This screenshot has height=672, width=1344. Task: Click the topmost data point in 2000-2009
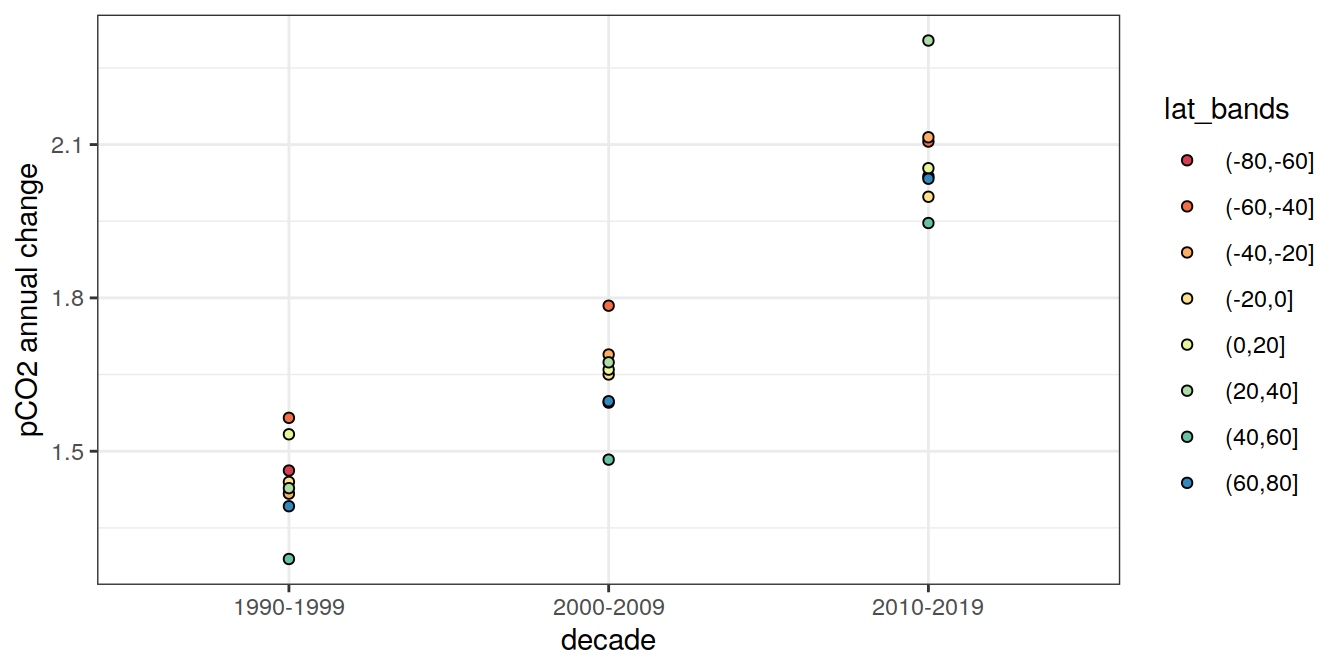pos(608,306)
